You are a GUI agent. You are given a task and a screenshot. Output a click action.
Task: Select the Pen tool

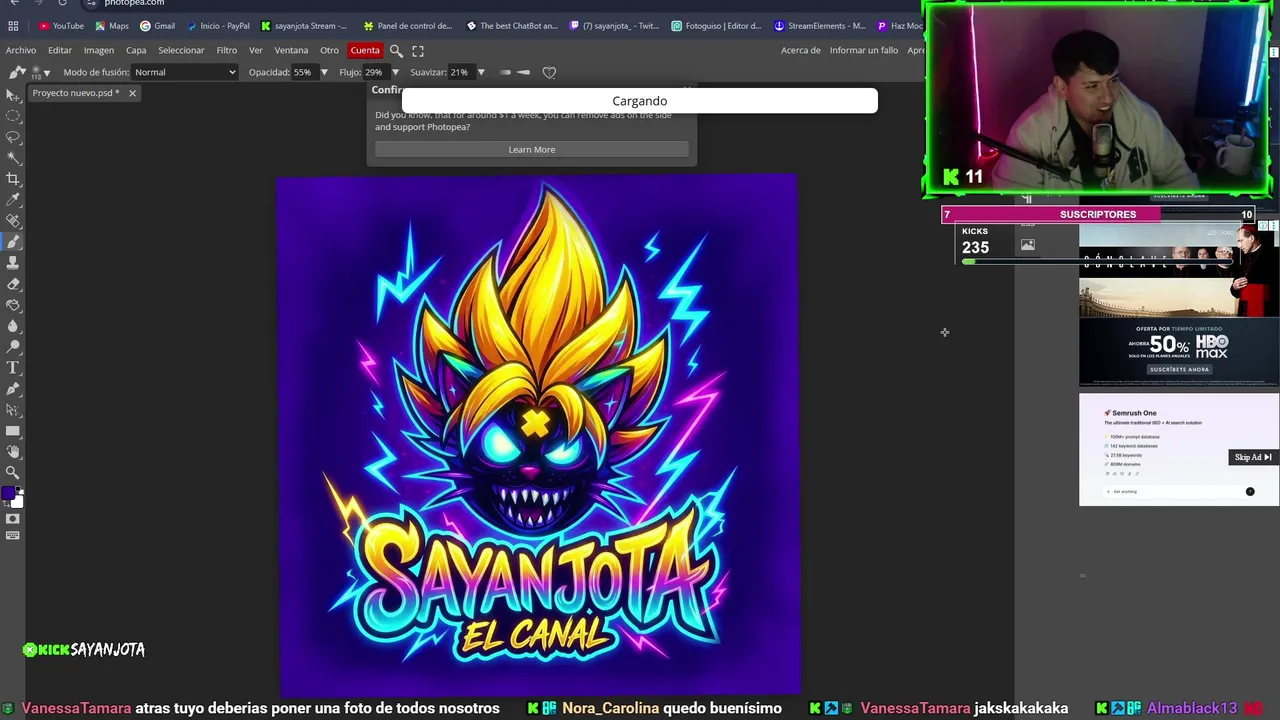(13, 388)
